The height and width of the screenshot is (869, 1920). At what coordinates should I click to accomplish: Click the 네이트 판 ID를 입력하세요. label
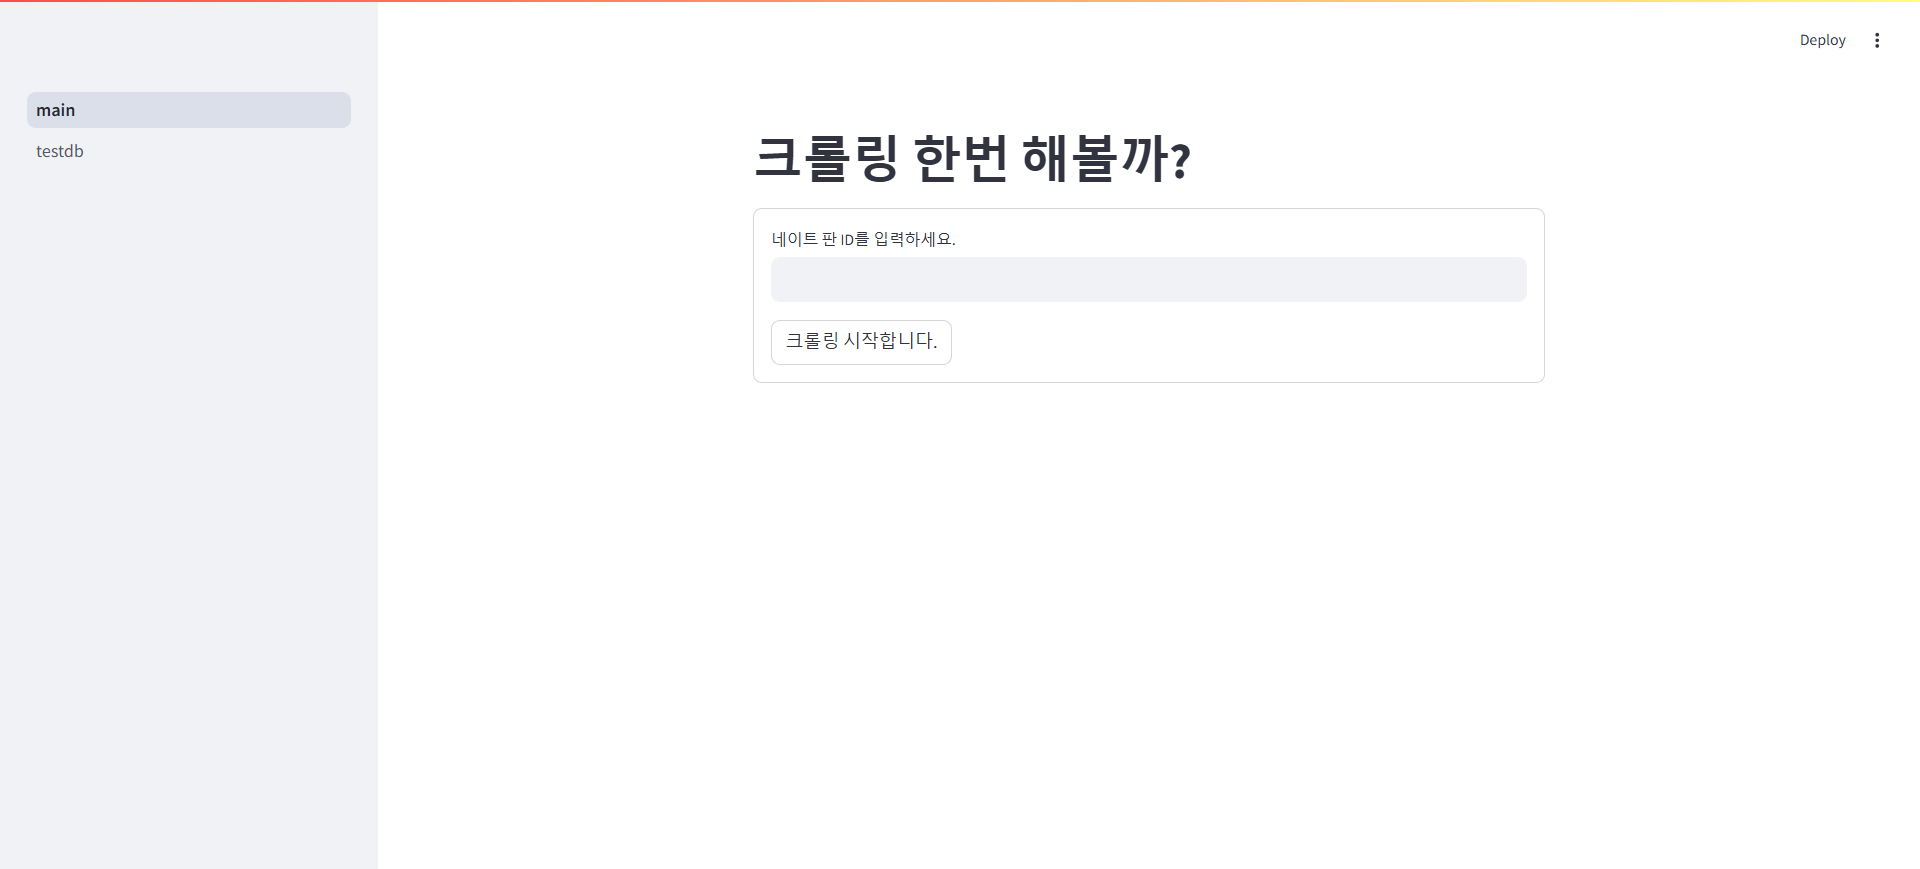click(863, 239)
